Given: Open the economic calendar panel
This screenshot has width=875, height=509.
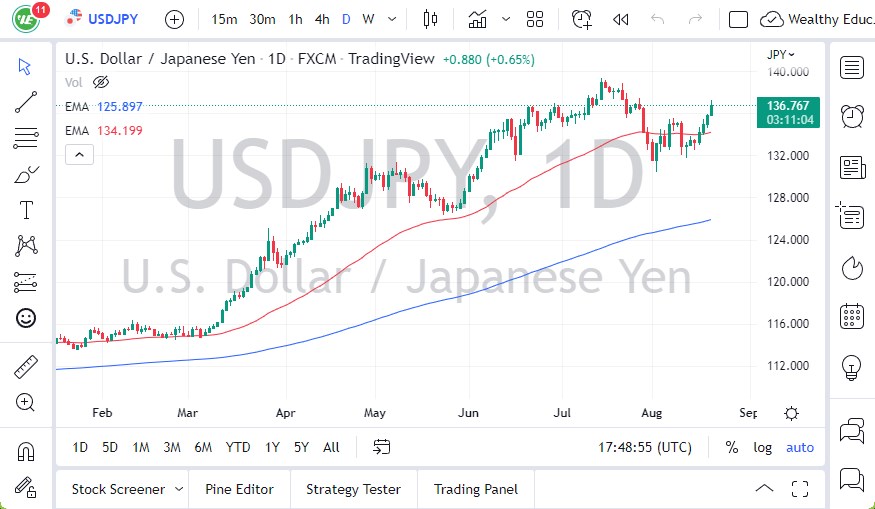Looking at the screenshot, I should click(852, 316).
